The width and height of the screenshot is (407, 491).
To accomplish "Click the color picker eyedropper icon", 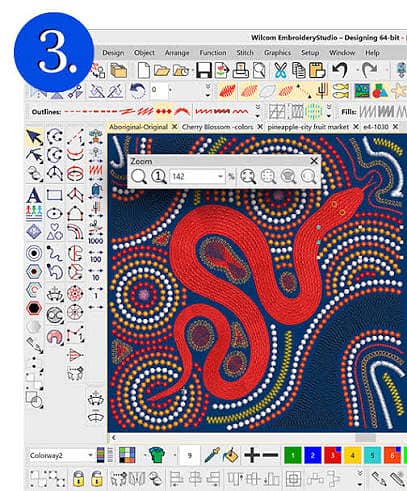I will tap(212, 455).
